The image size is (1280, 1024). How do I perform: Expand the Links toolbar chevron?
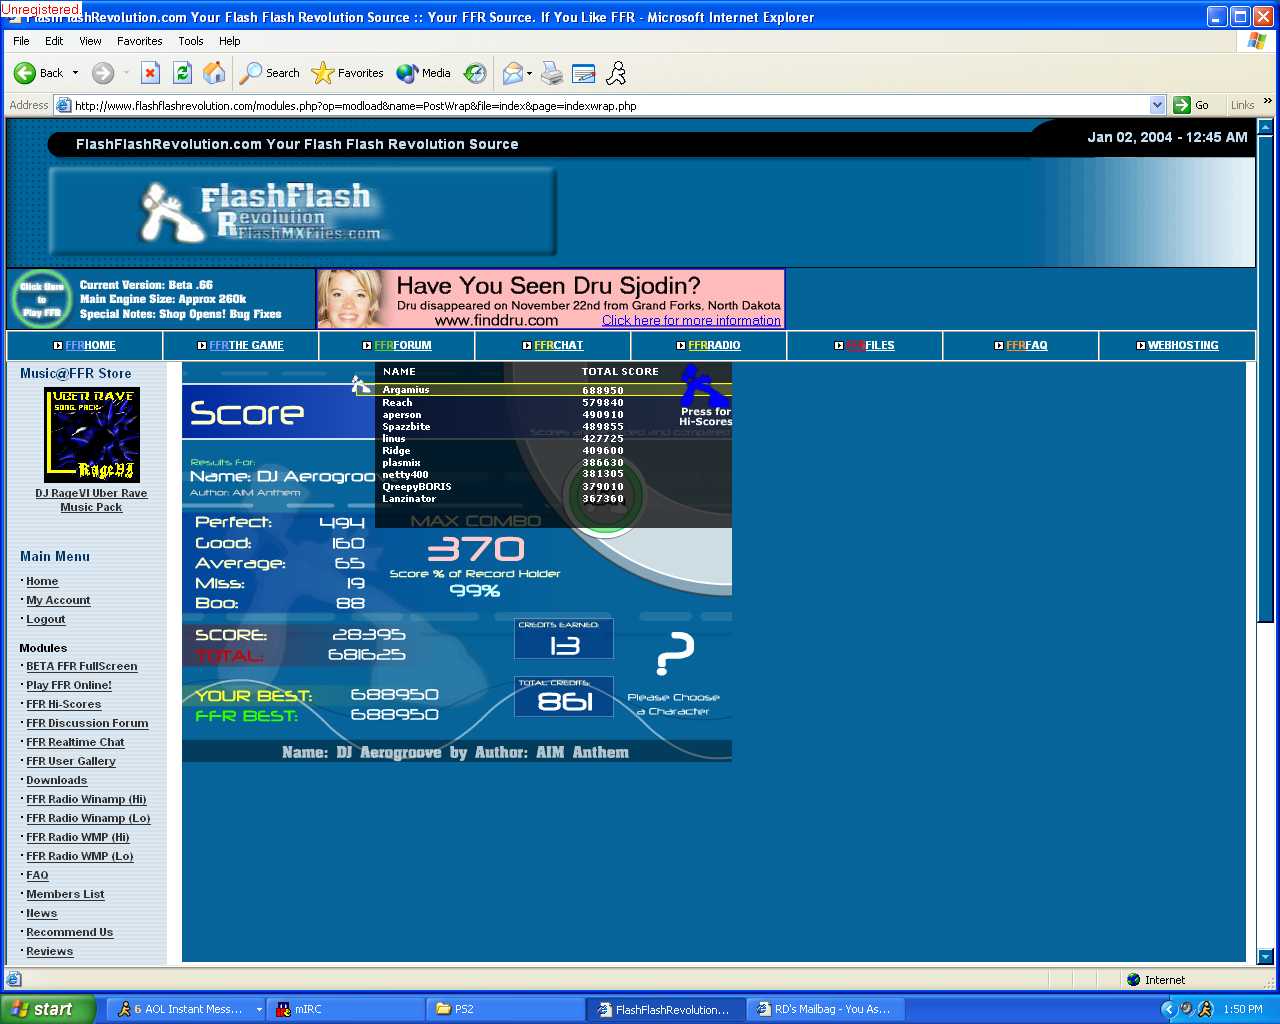click(1267, 101)
